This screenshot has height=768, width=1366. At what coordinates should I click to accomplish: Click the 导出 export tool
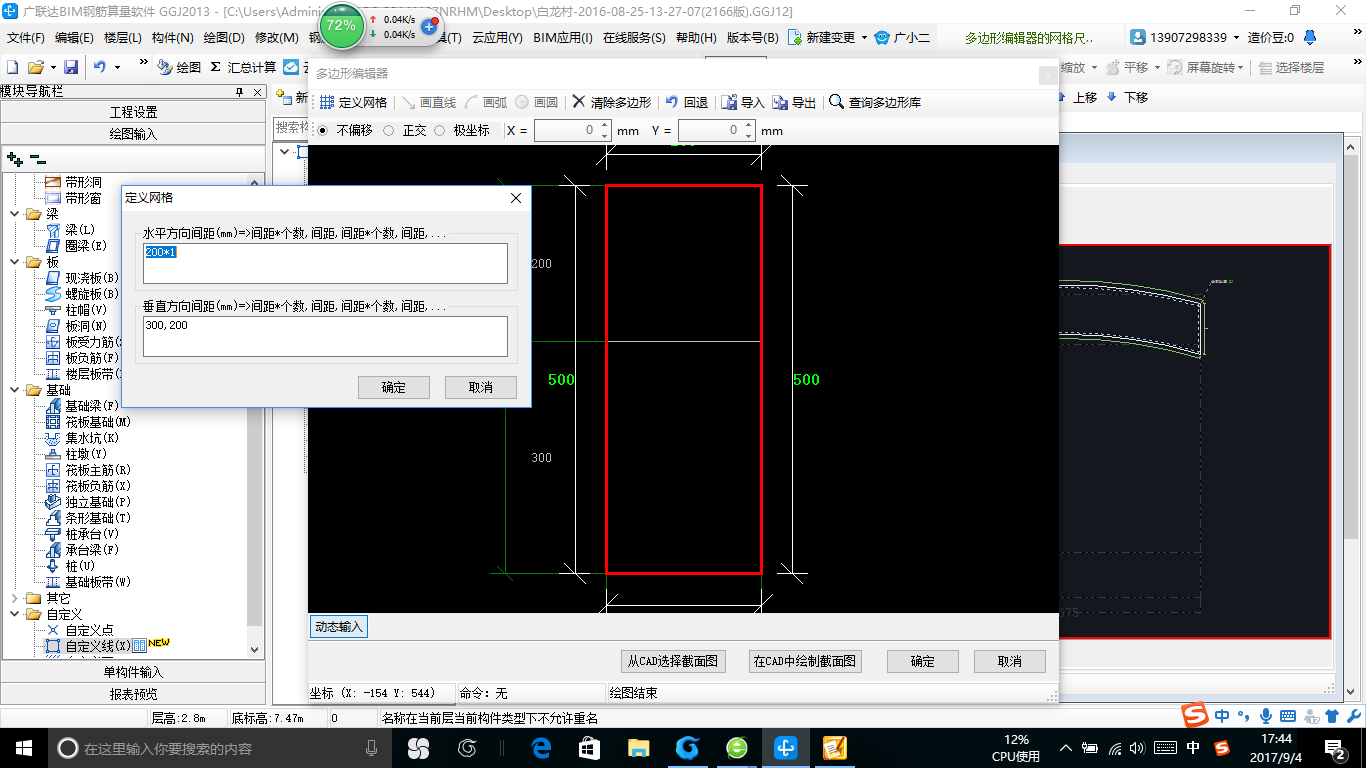pyautogui.click(x=795, y=102)
